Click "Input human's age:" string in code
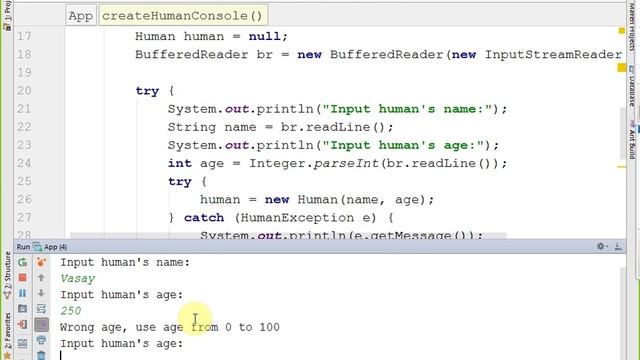 pos(403,145)
